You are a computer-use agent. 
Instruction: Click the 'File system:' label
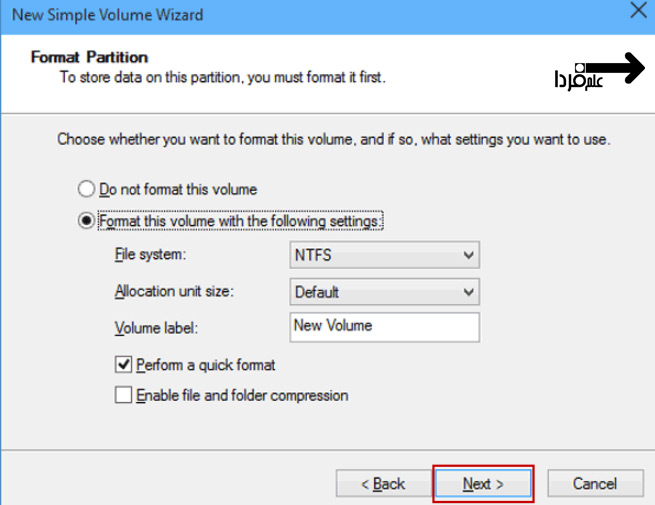point(151,256)
